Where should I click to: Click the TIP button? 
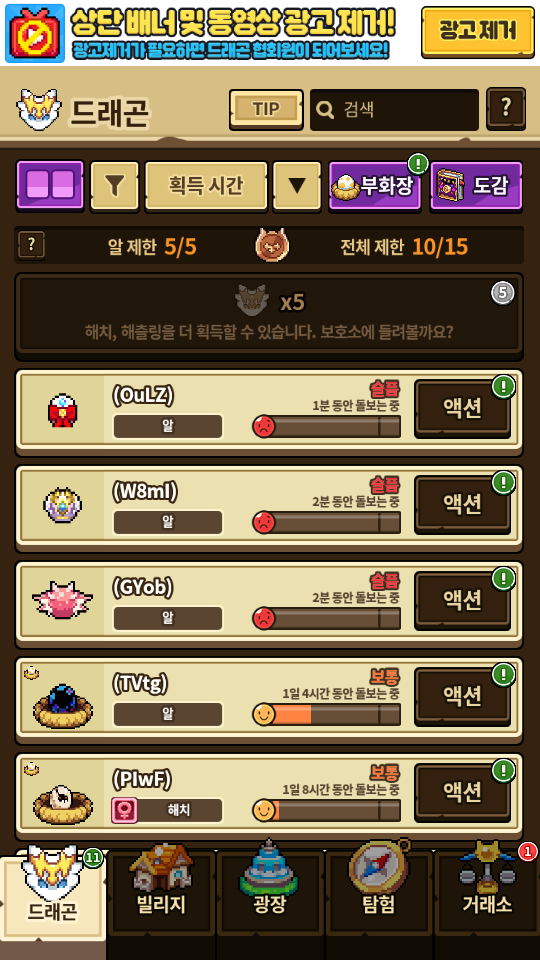tap(266, 110)
